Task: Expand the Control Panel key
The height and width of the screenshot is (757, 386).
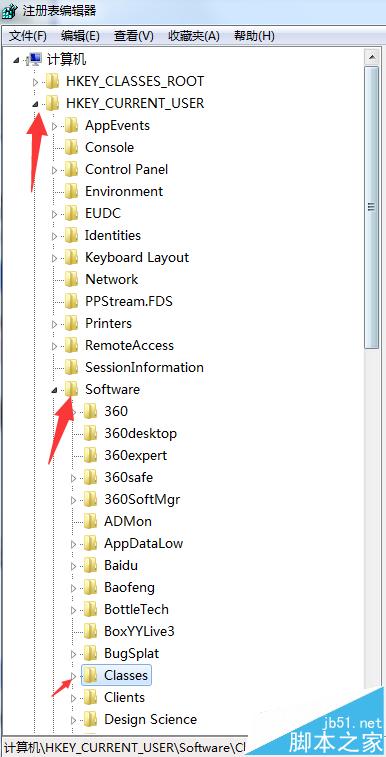Action: click(54, 169)
